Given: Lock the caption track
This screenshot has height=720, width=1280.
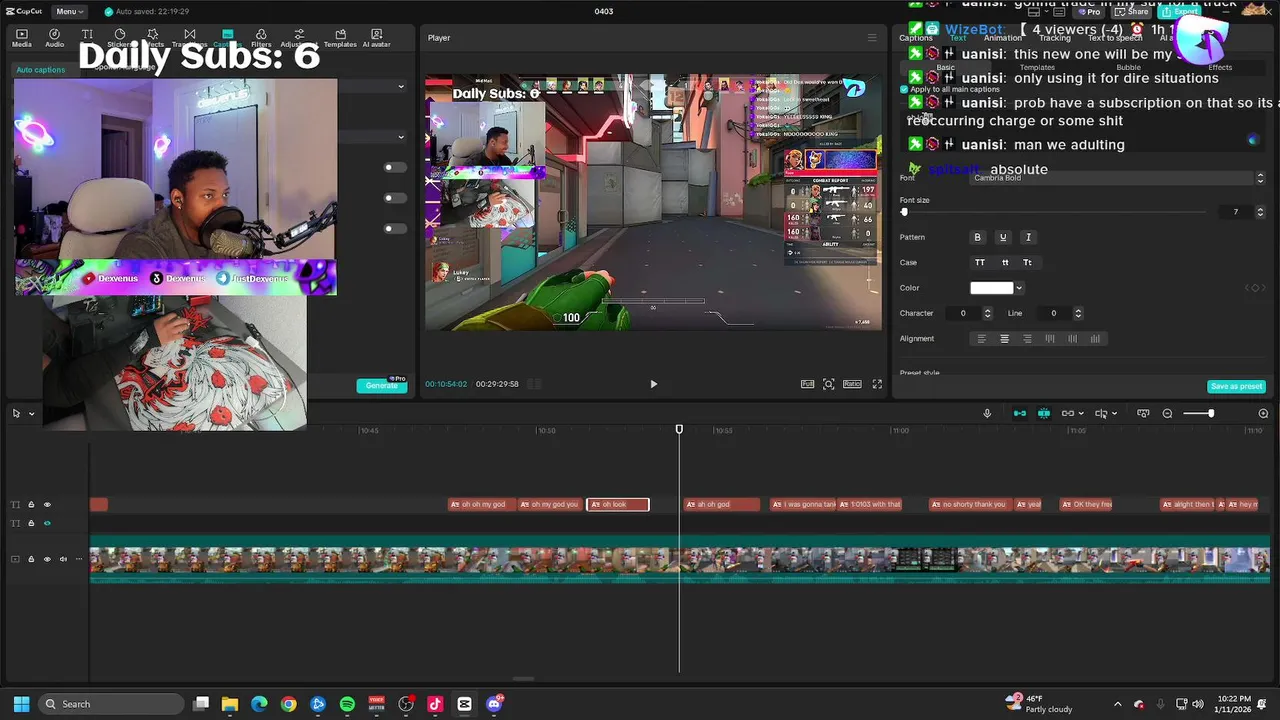Looking at the screenshot, I should (x=31, y=504).
